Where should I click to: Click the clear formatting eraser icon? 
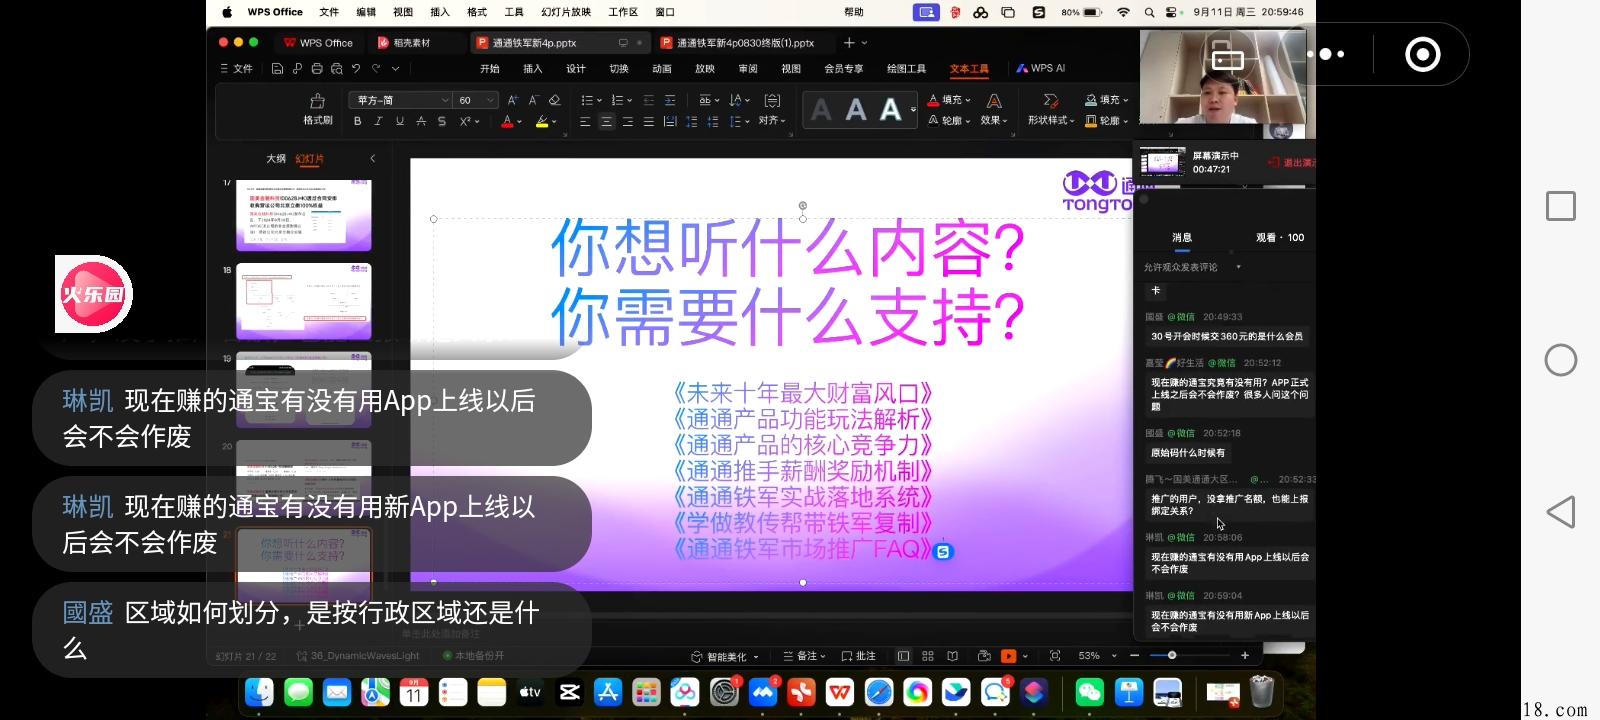pos(555,100)
